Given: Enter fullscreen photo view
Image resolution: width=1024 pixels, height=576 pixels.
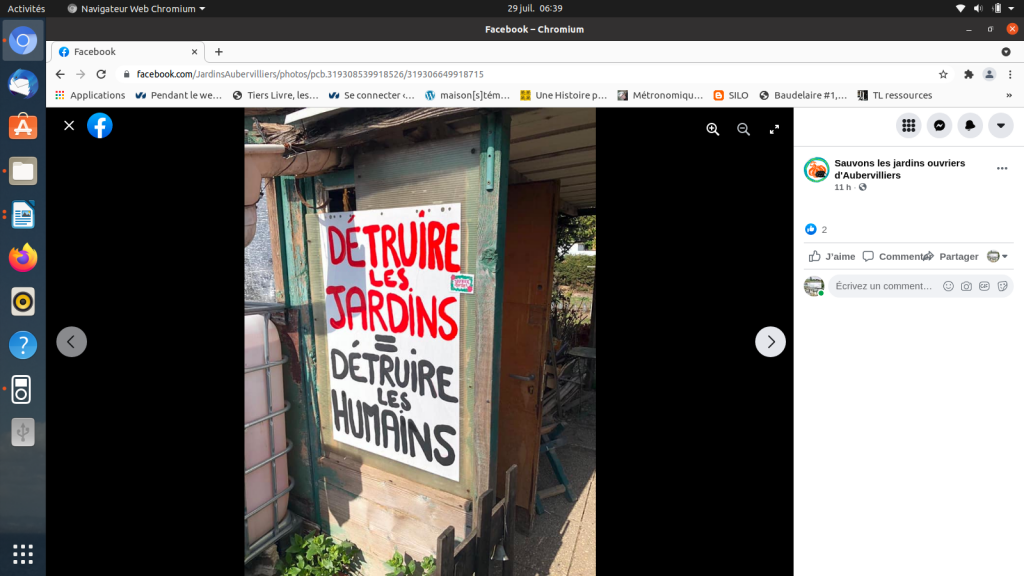Looking at the screenshot, I should 774,129.
